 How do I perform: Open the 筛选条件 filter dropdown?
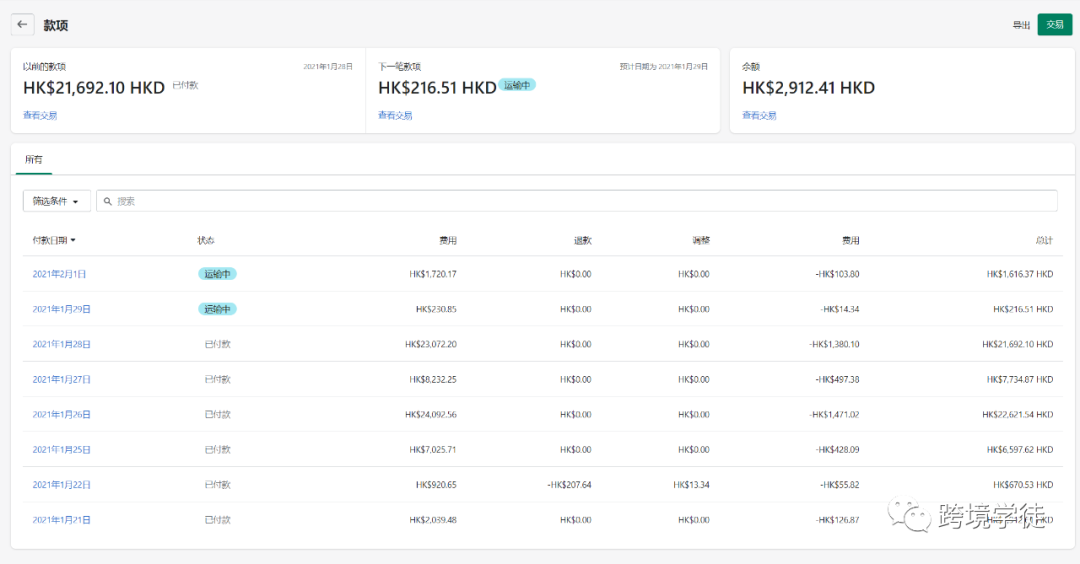click(56, 201)
